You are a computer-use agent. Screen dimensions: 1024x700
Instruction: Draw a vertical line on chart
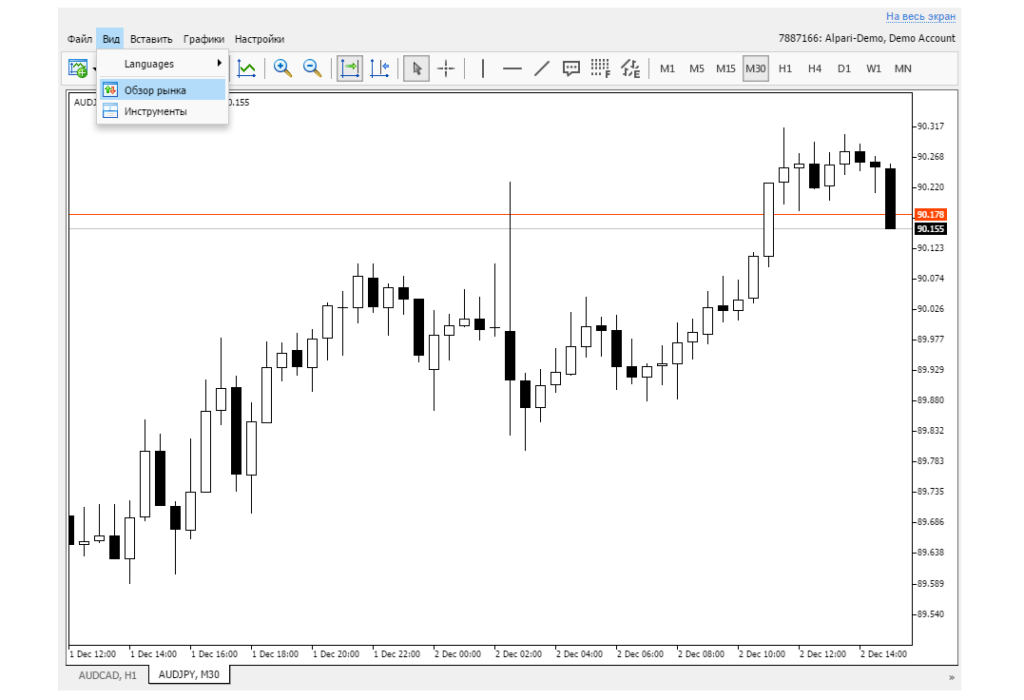[x=483, y=68]
